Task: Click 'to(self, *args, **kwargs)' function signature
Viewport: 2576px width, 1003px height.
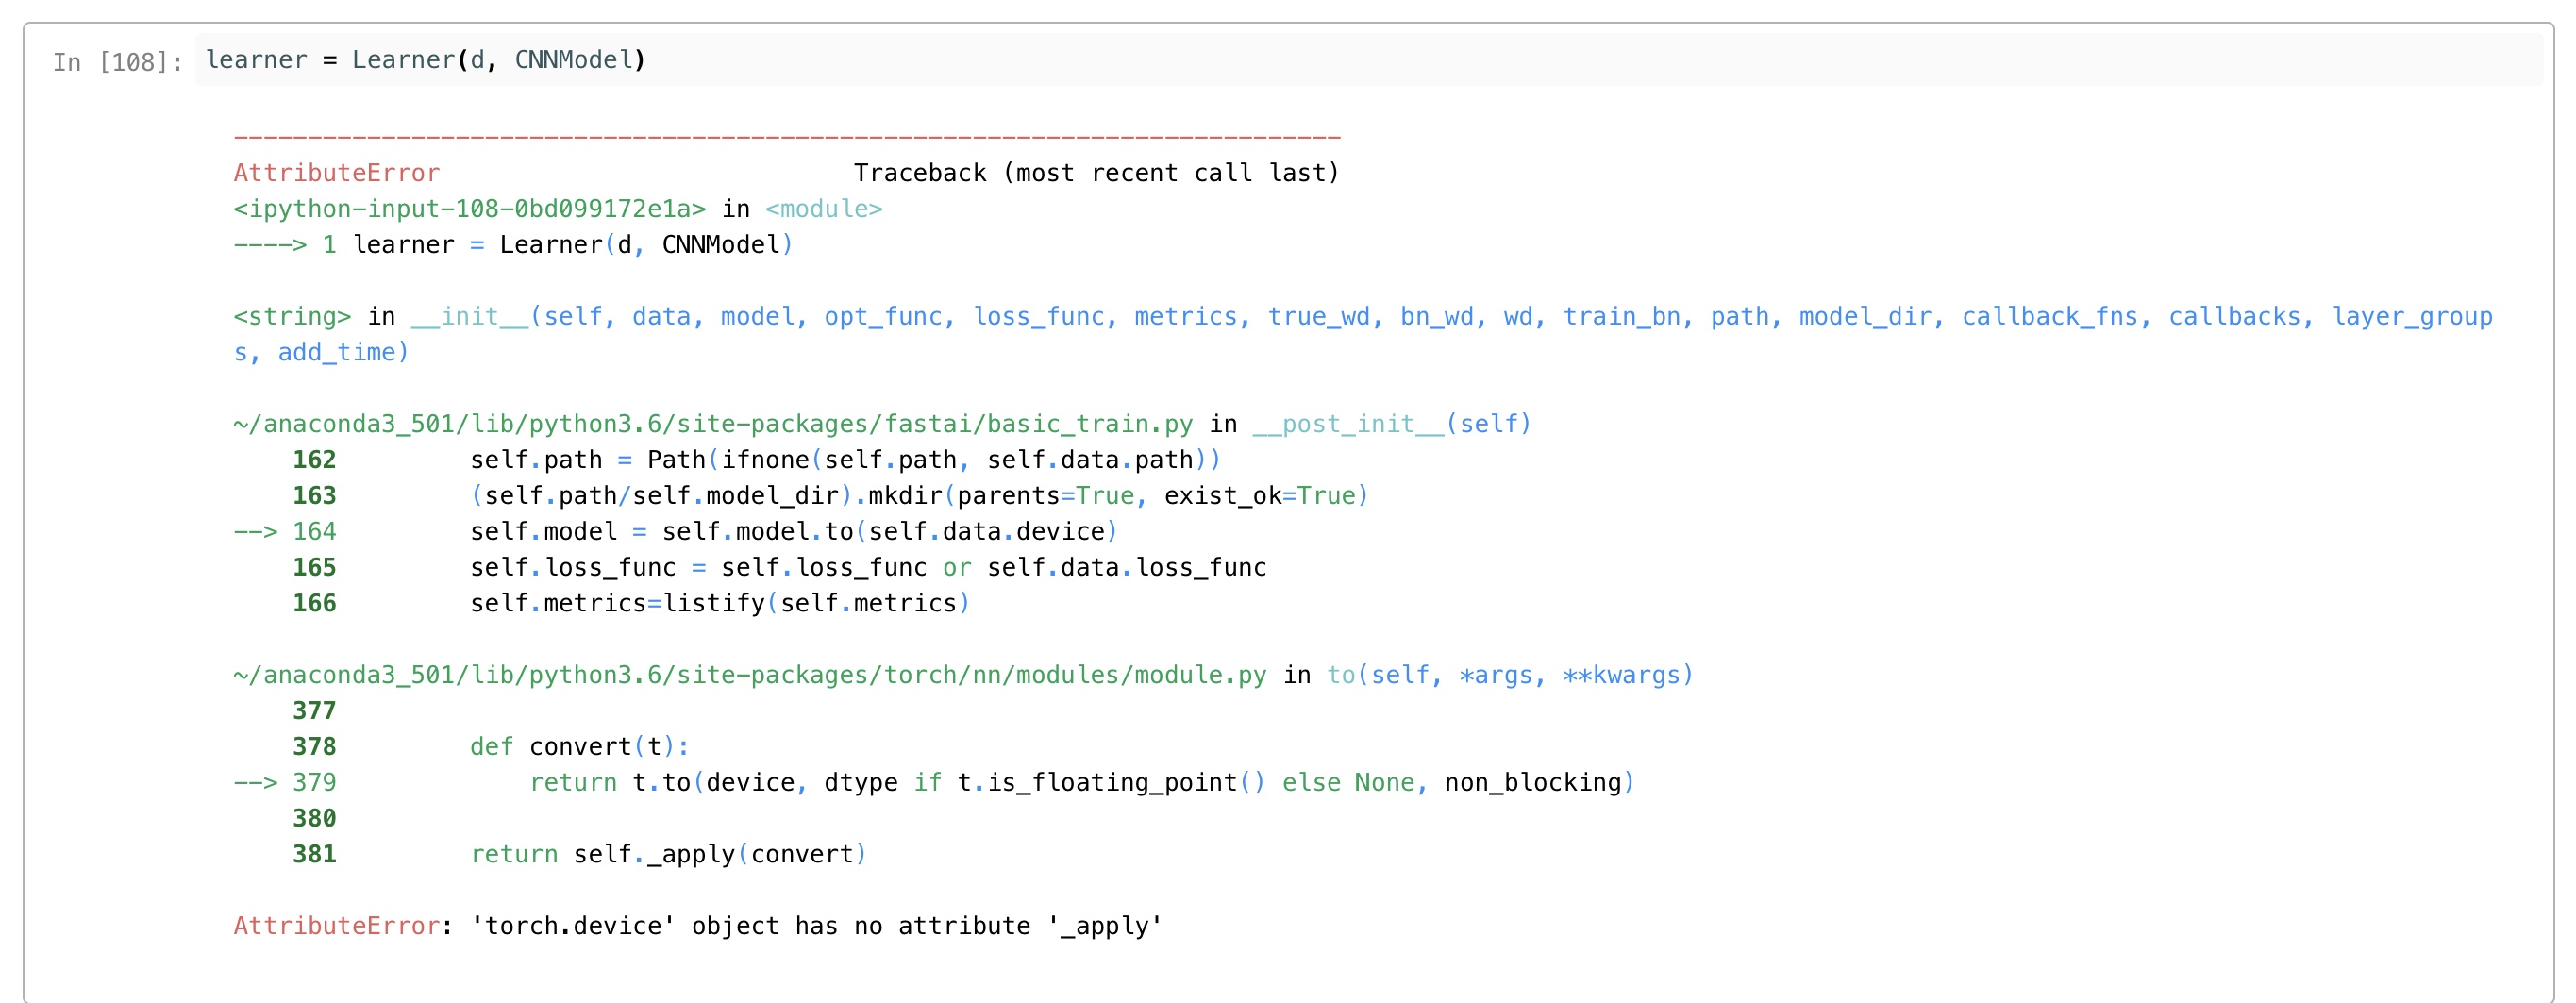Action: tap(1510, 675)
